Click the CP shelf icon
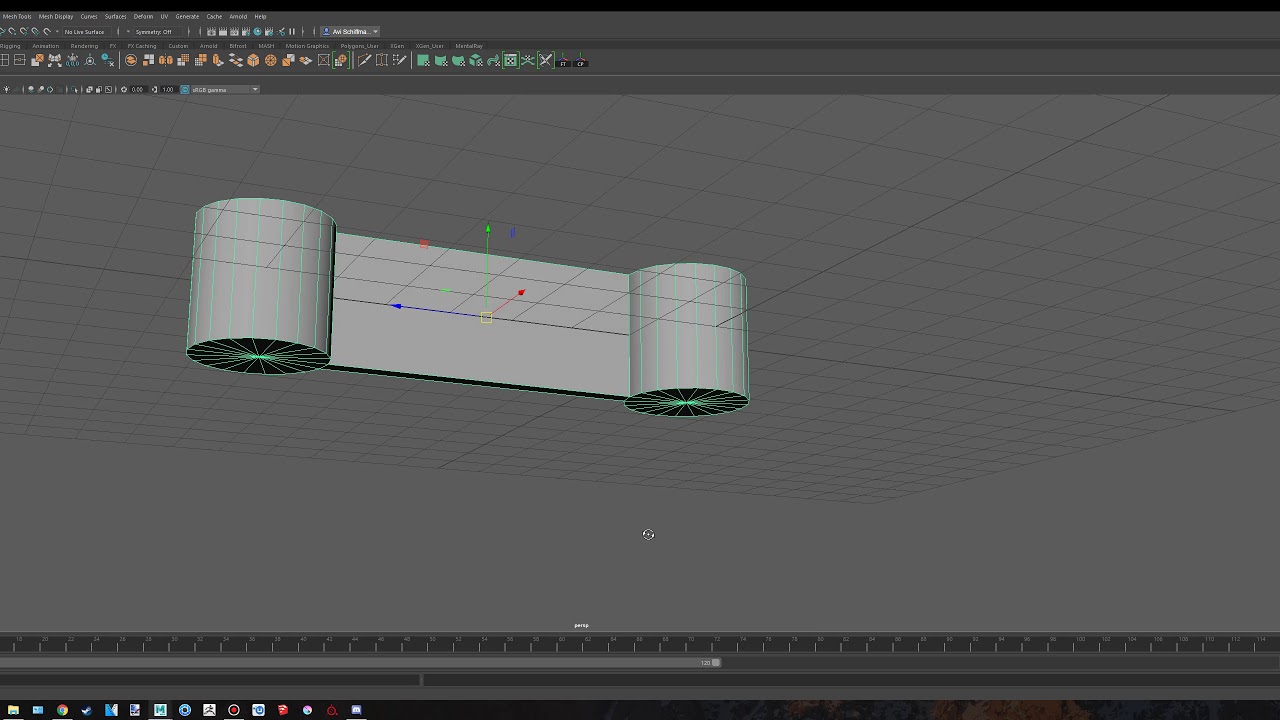 [580, 61]
